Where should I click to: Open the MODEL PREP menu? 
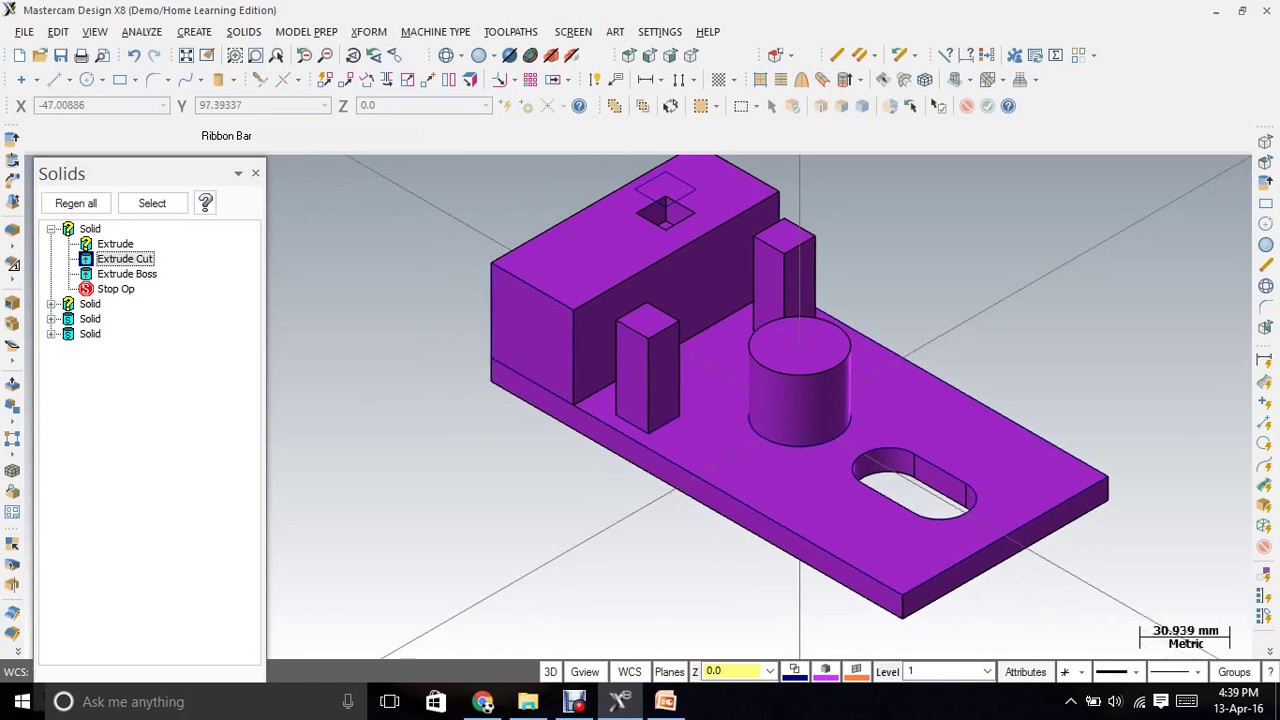tap(306, 32)
